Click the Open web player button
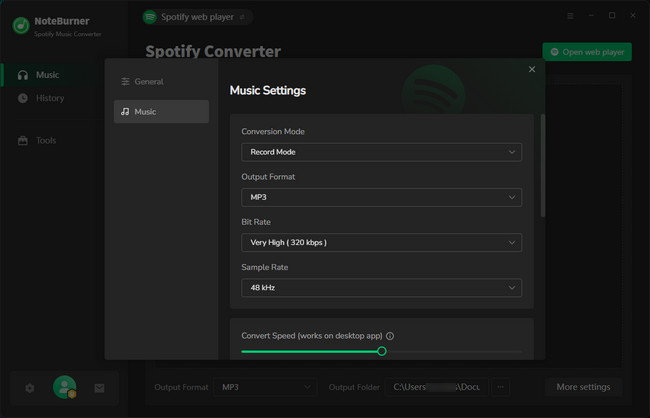The image size is (650, 418). point(587,52)
